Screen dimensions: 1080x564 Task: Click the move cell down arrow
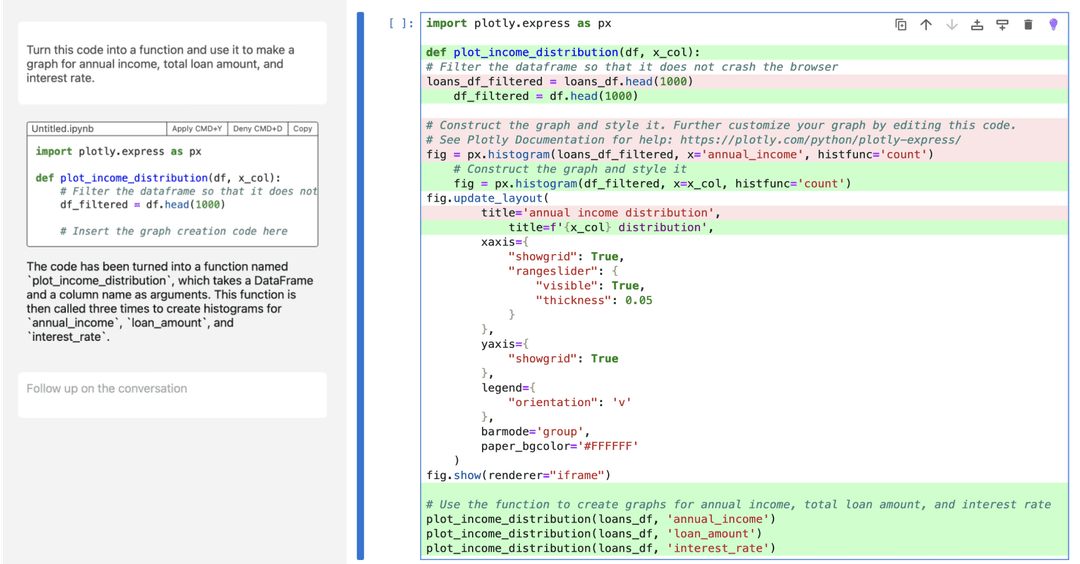951,24
